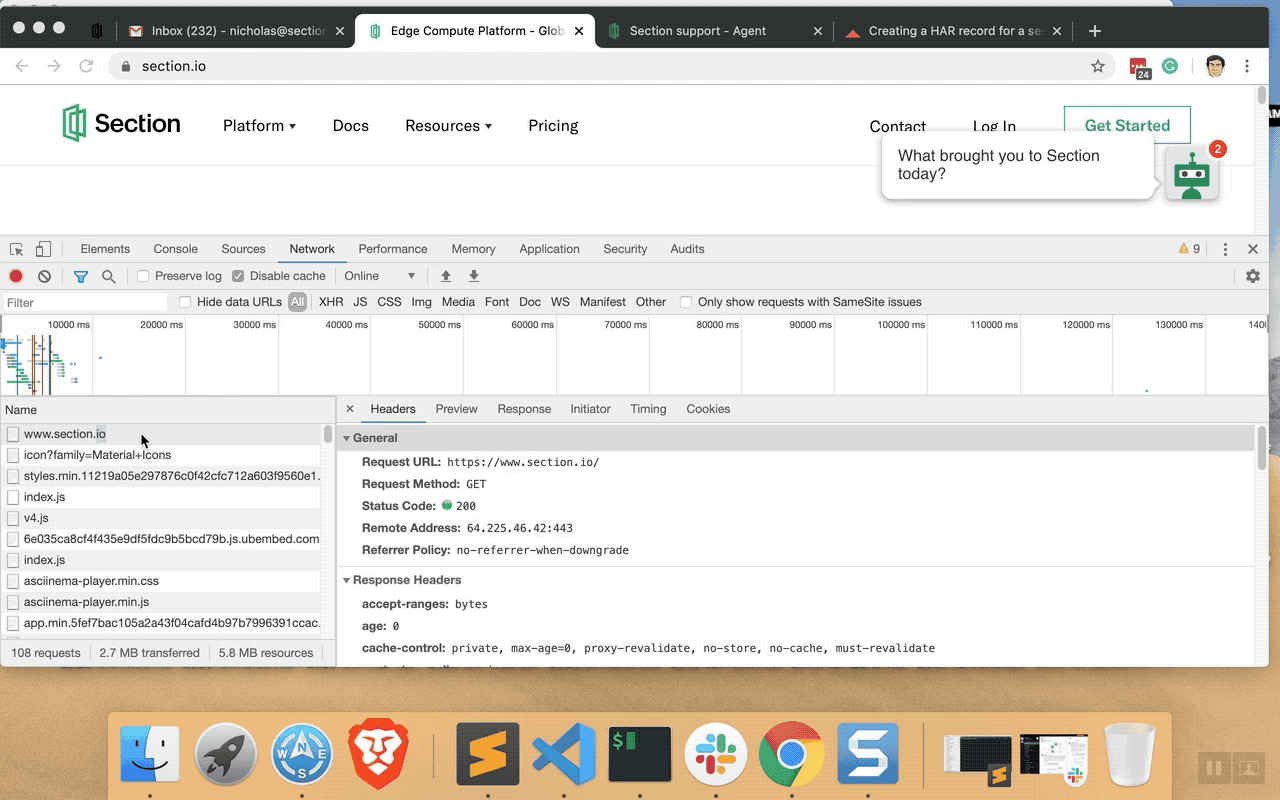The height and width of the screenshot is (800, 1280).
Task: Open the Chrome three-dot menu
Action: click(1247, 66)
